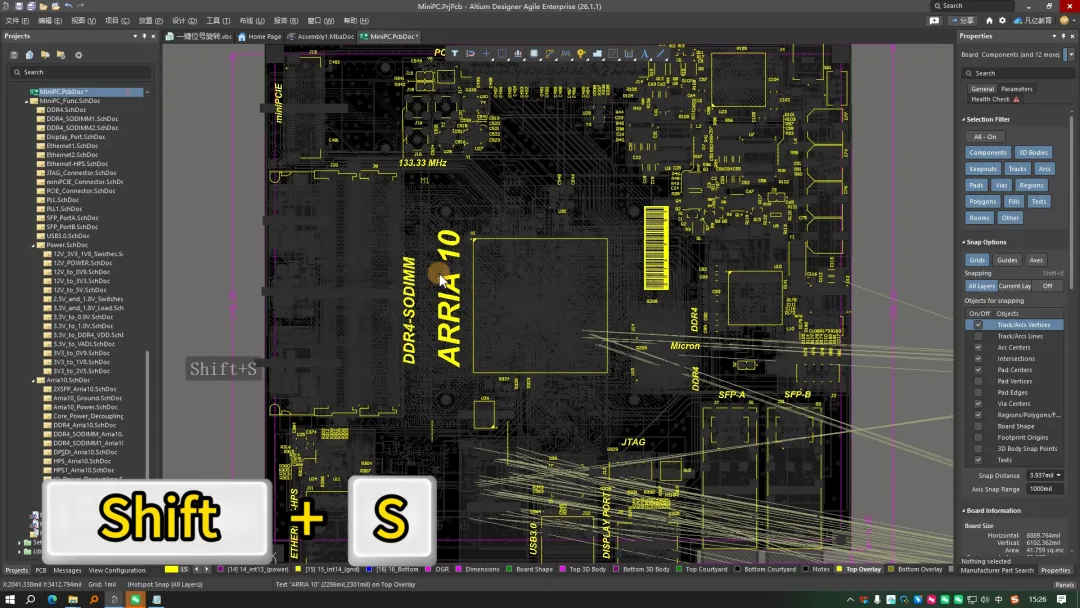Click the compile project icon in Projects panel
1080x608 pixels.
(30, 55)
